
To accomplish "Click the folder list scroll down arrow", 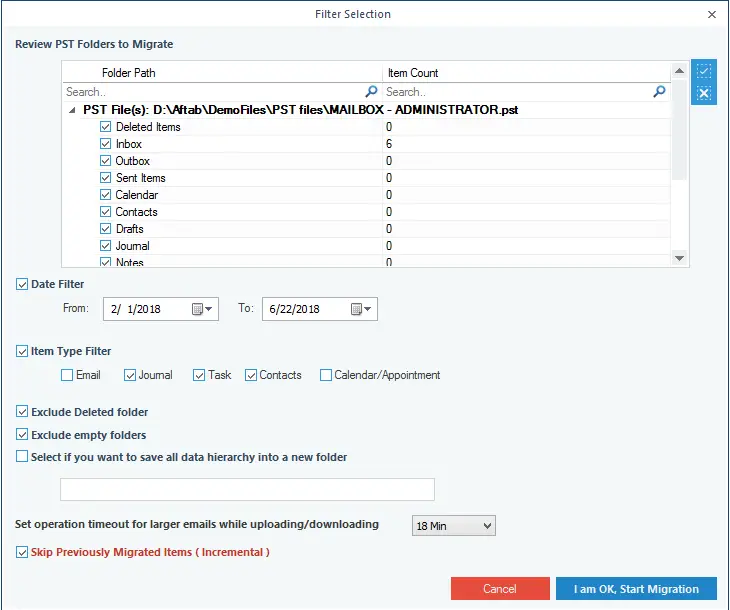I will coord(679,258).
